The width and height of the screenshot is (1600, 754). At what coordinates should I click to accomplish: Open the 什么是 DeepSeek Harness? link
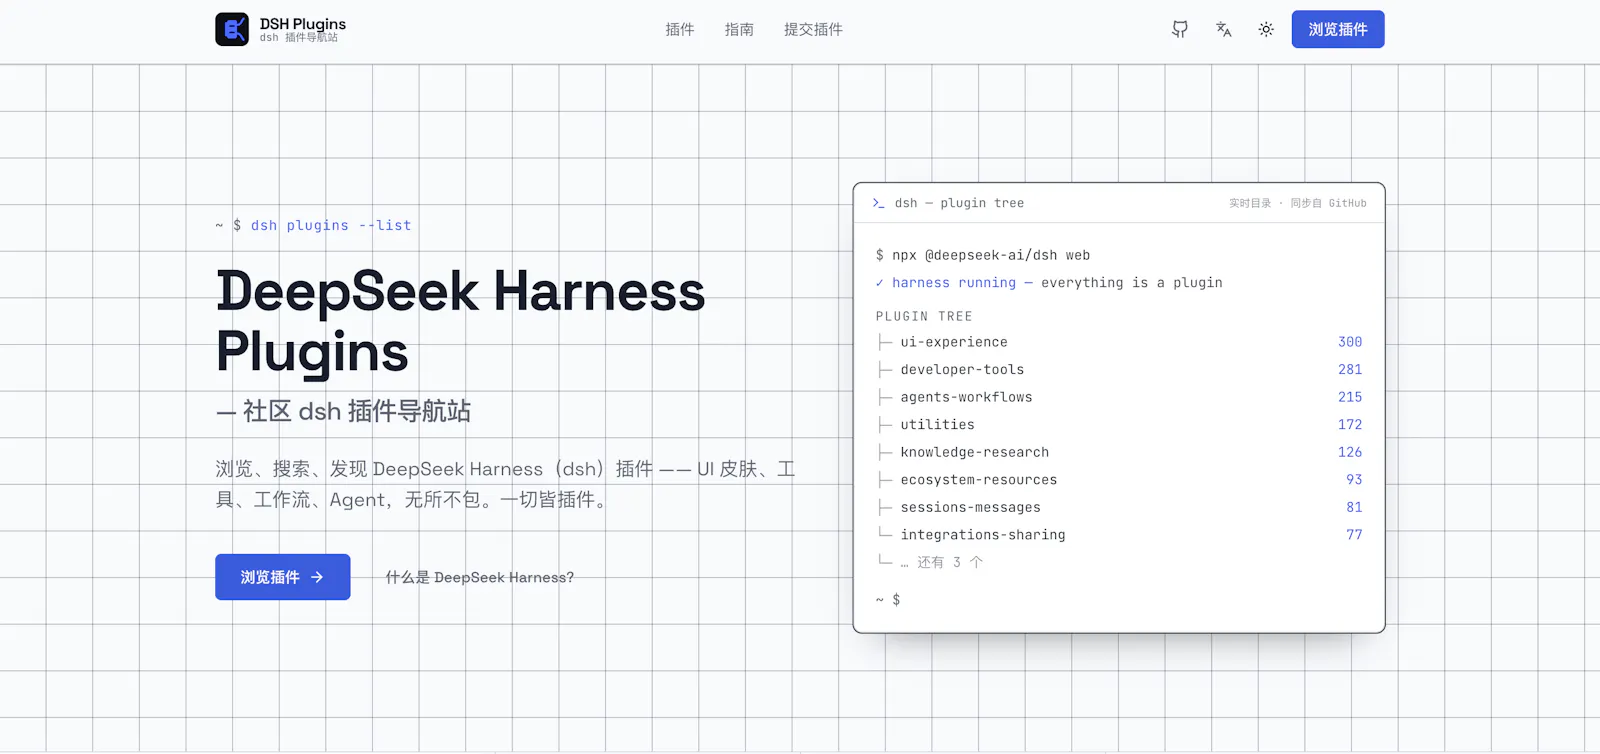[x=480, y=577]
